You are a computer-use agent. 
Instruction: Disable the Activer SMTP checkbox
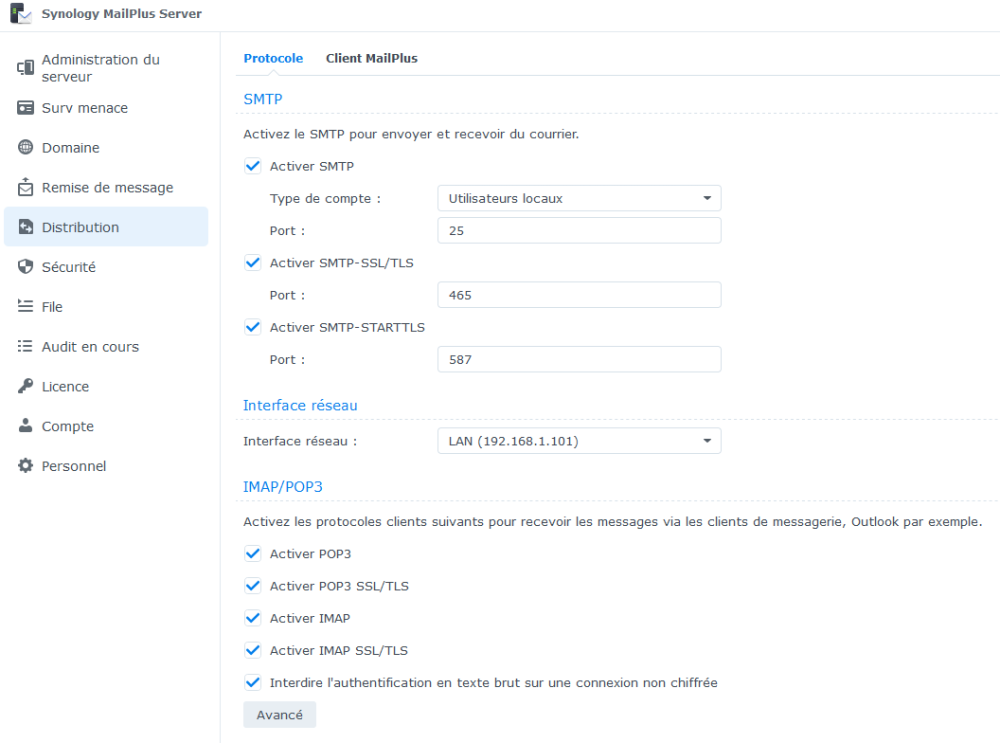click(x=252, y=166)
